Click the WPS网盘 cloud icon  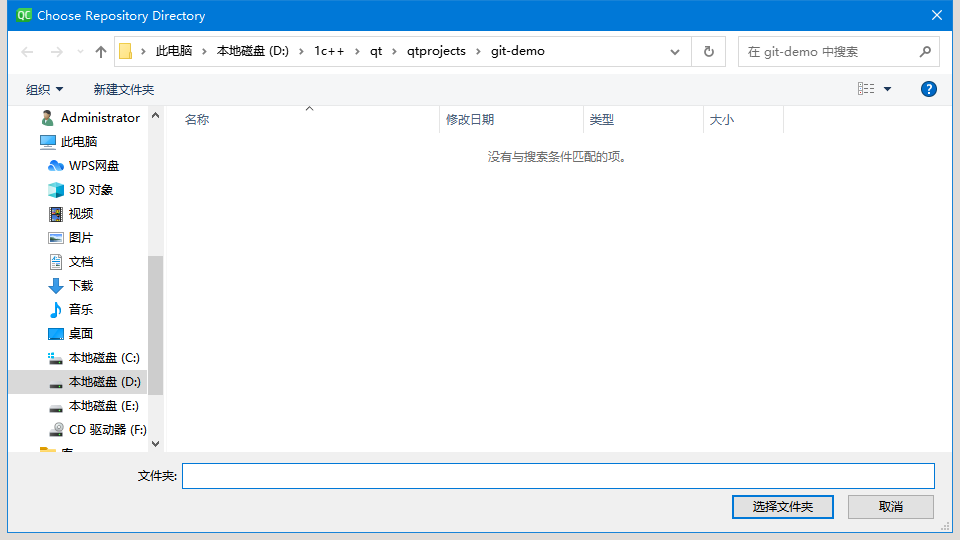tap(56, 166)
